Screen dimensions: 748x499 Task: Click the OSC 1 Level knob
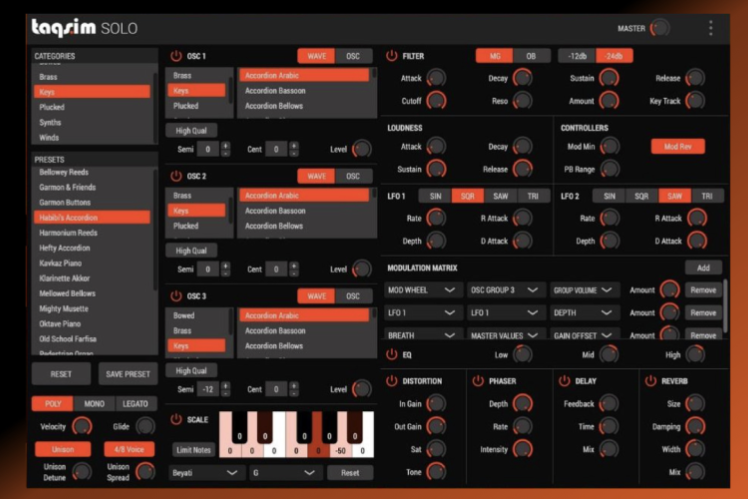[362, 149]
